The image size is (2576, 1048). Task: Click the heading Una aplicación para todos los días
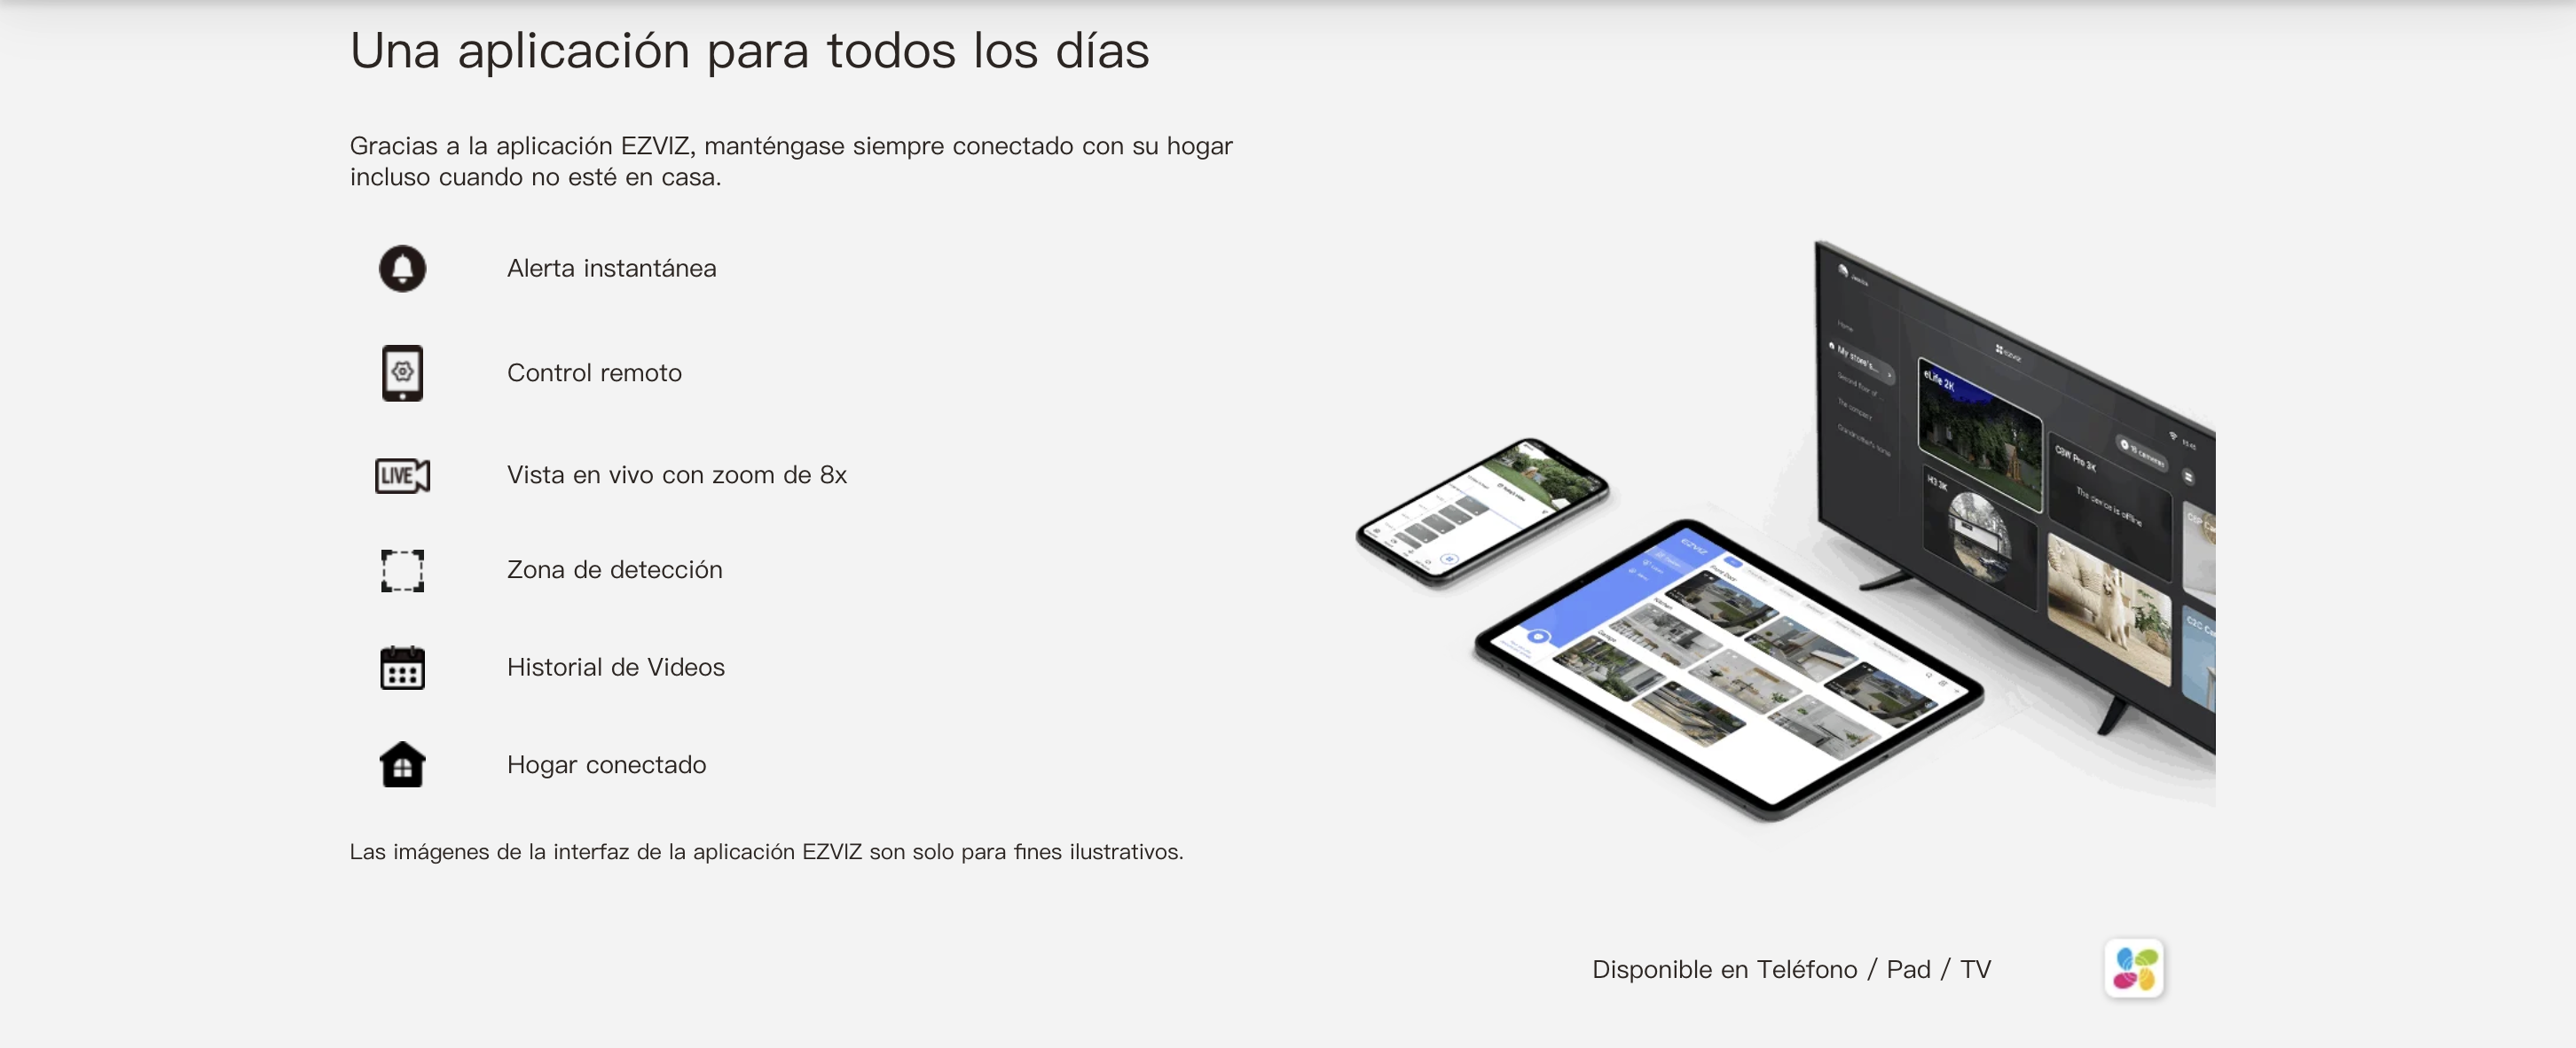[x=749, y=50]
